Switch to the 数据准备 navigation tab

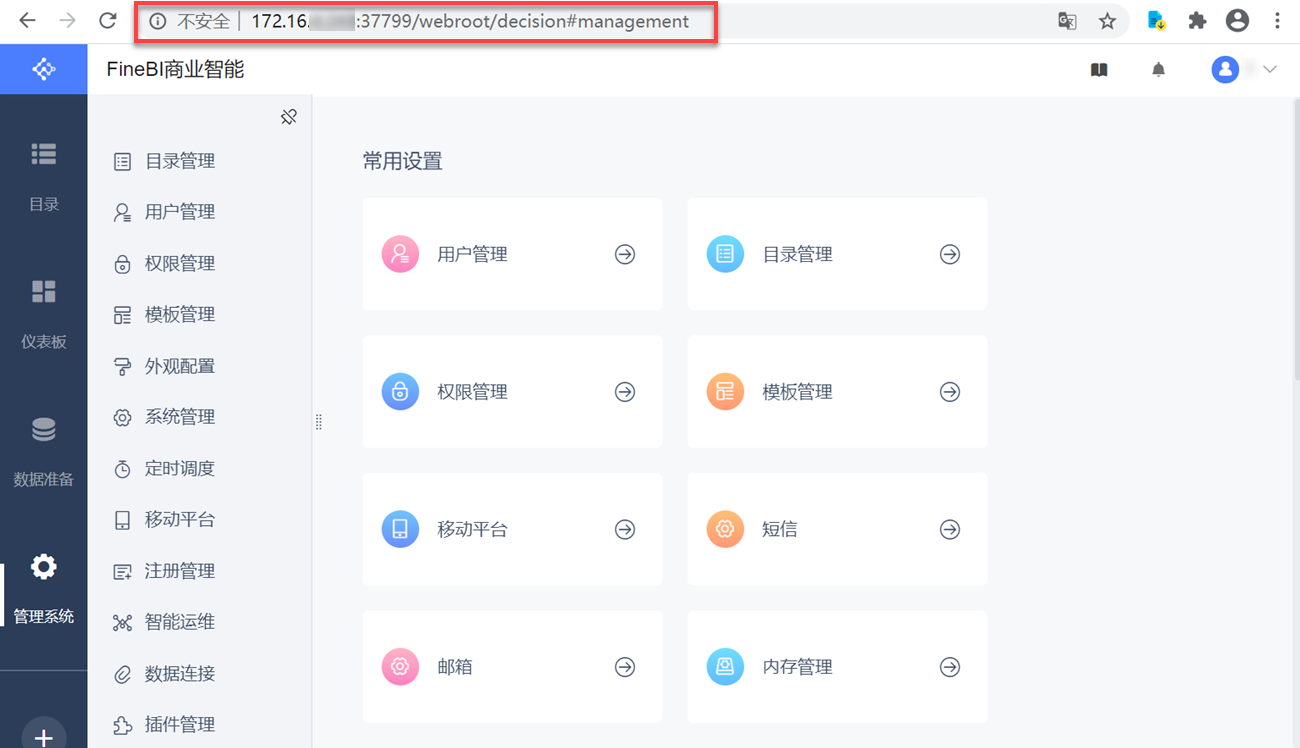pyautogui.click(x=44, y=451)
